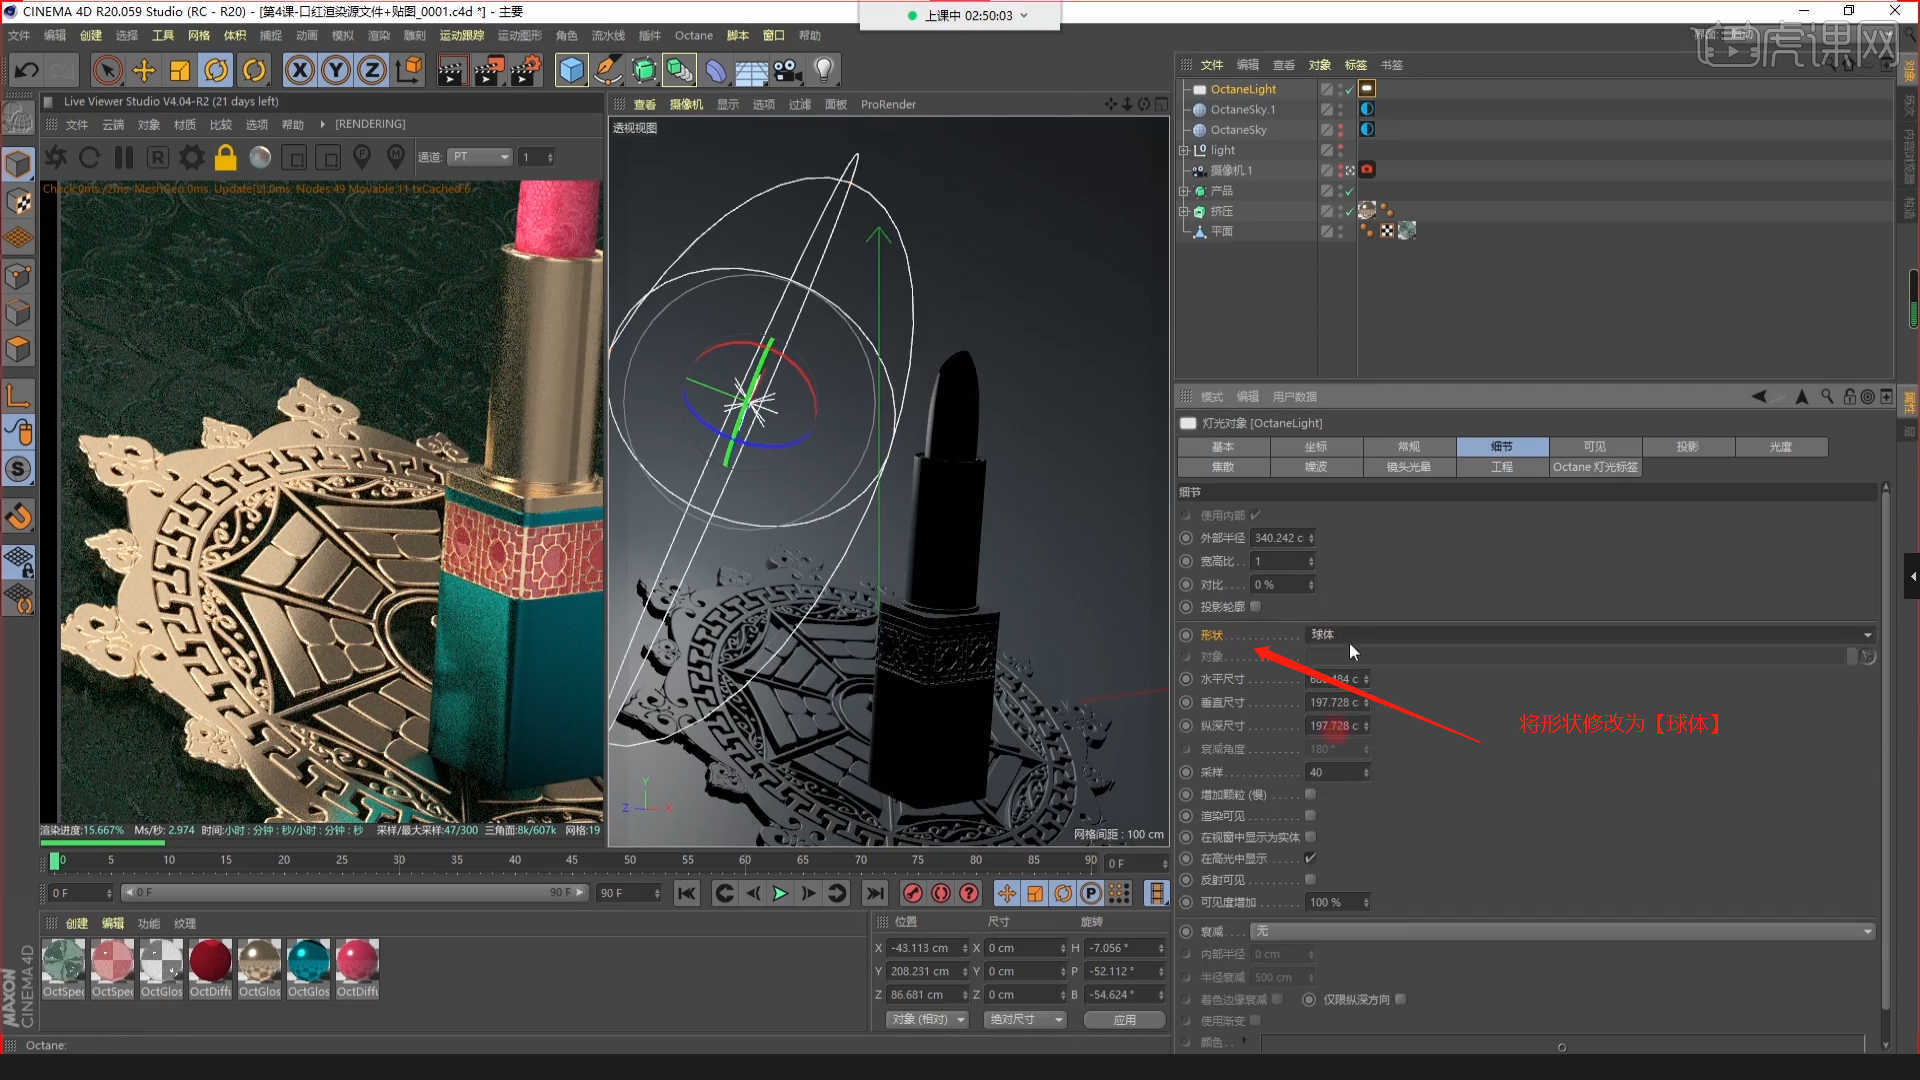Open the 衰减 falloff dropdown
The image size is (1920, 1080).
click(1563, 931)
